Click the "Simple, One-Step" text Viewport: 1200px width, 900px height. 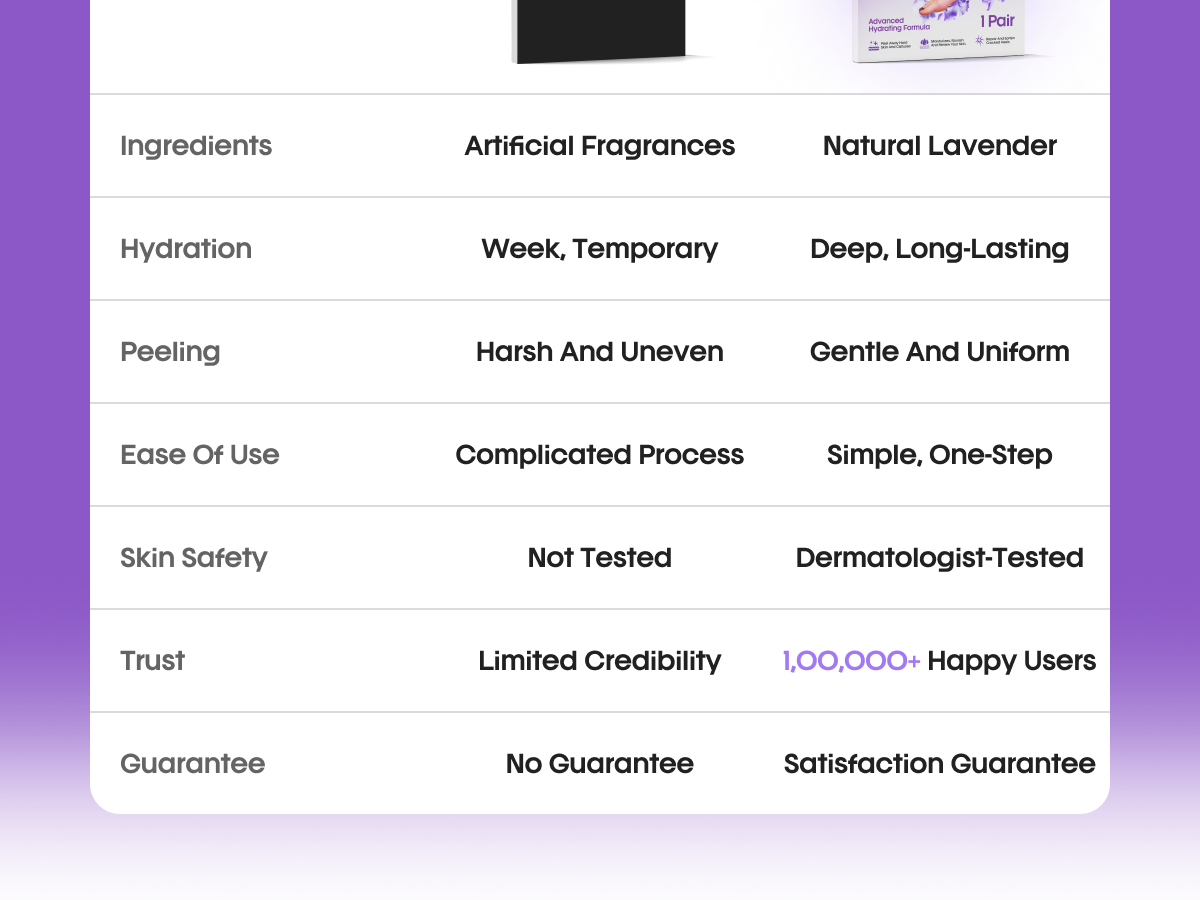click(939, 455)
